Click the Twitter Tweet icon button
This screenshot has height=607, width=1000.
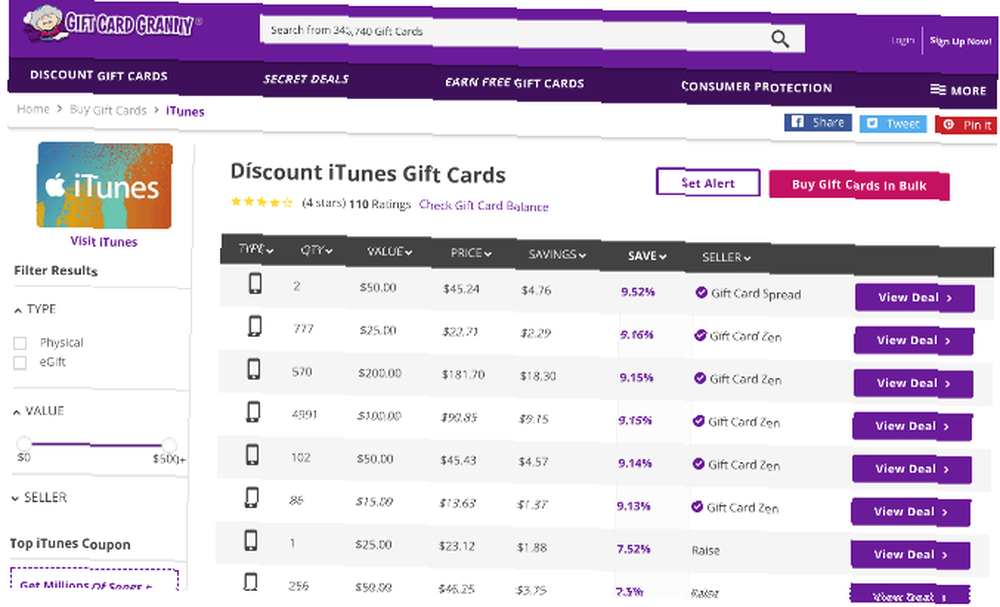point(872,123)
